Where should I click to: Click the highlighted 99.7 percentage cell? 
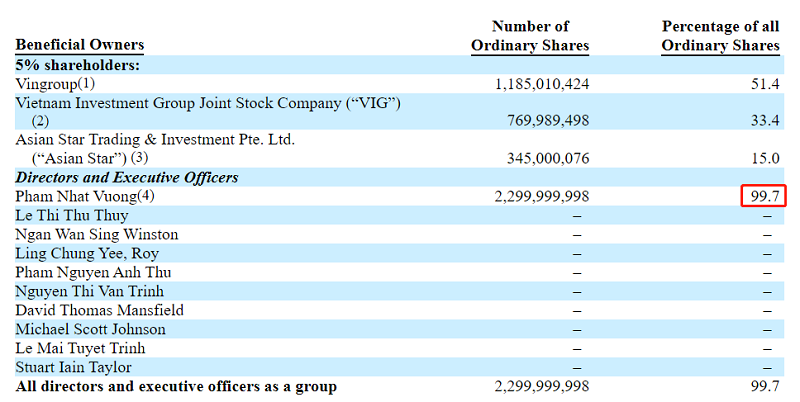(x=764, y=196)
